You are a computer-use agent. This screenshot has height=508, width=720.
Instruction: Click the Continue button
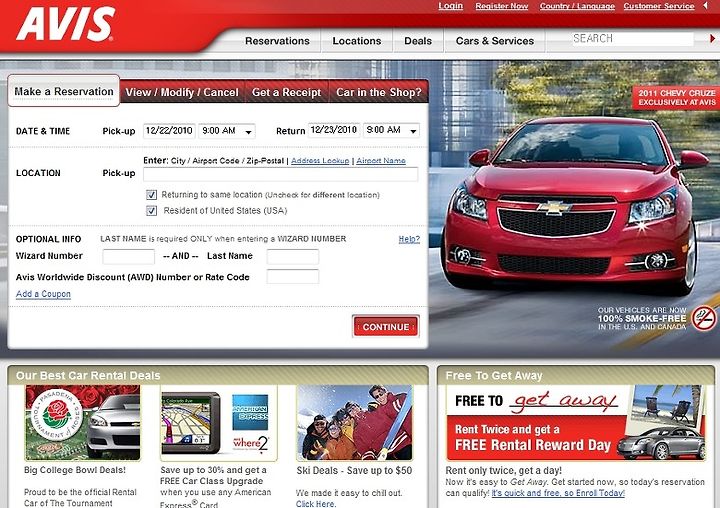(386, 327)
